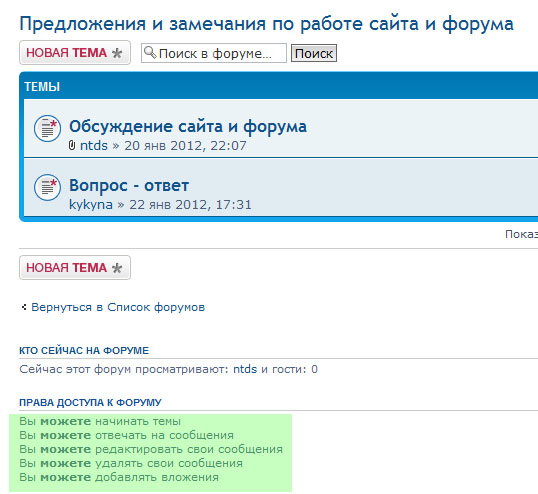Click the asterisk icon on top Новая тема button
This screenshot has width=538, height=494.
click(x=117, y=53)
